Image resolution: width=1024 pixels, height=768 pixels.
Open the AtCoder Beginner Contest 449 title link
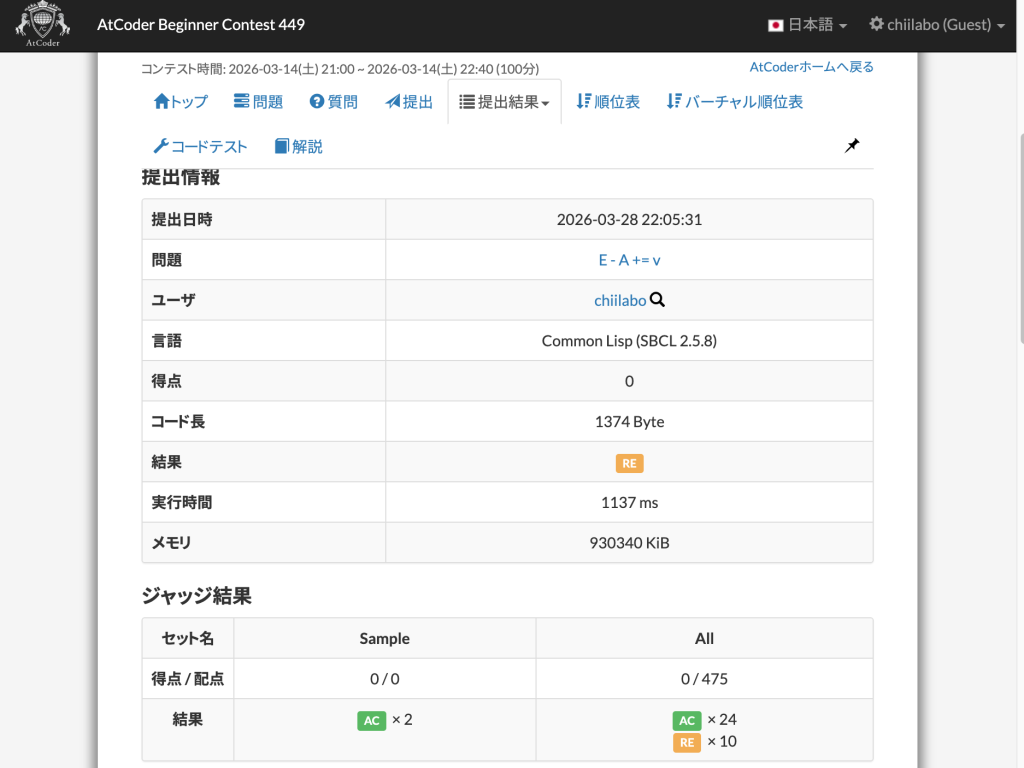pos(200,25)
